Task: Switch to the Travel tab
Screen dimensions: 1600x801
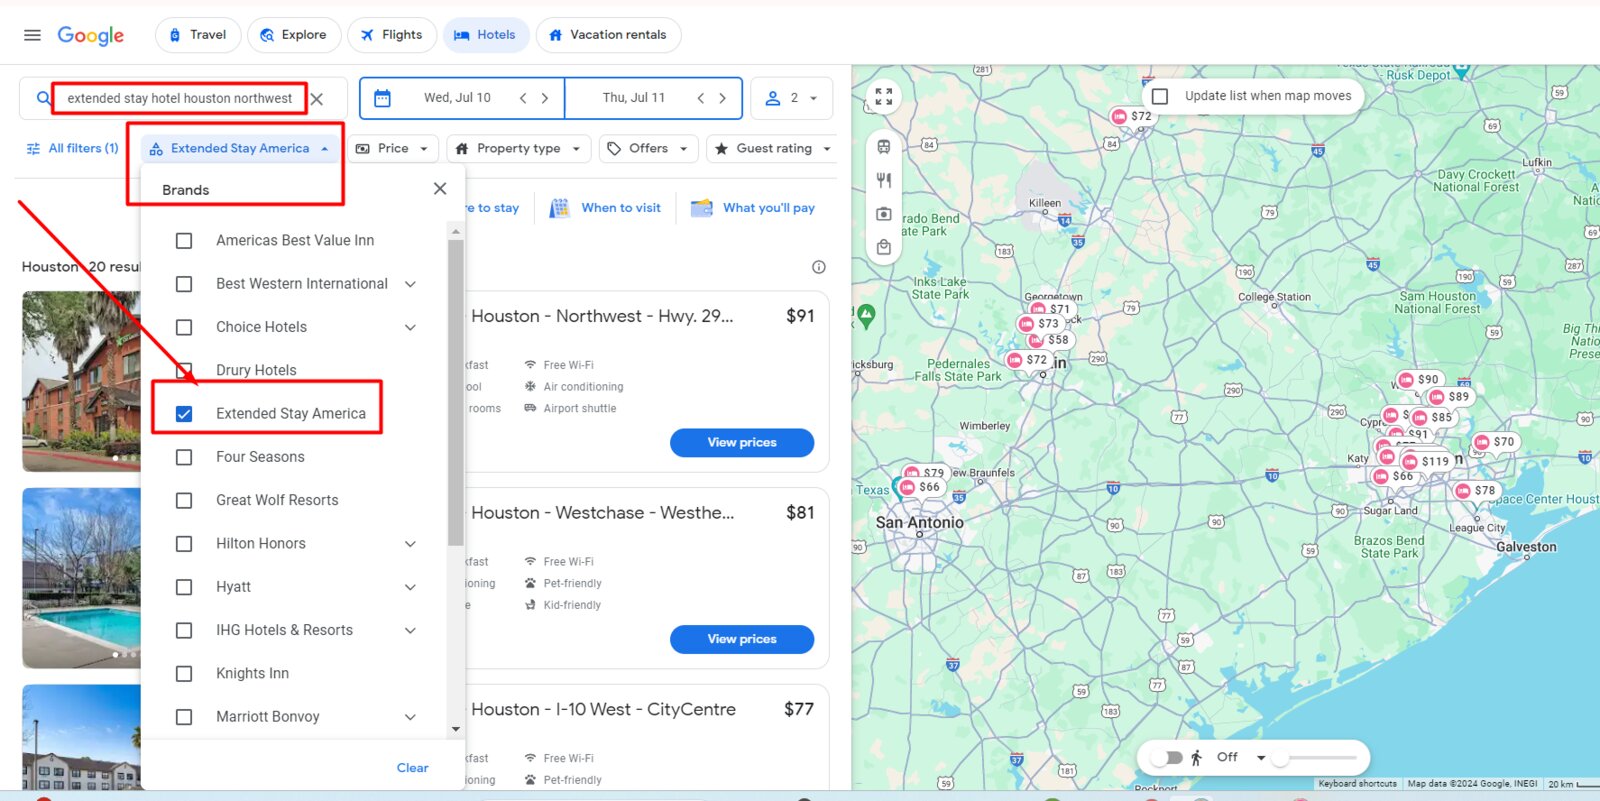Action: (x=198, y=35)
